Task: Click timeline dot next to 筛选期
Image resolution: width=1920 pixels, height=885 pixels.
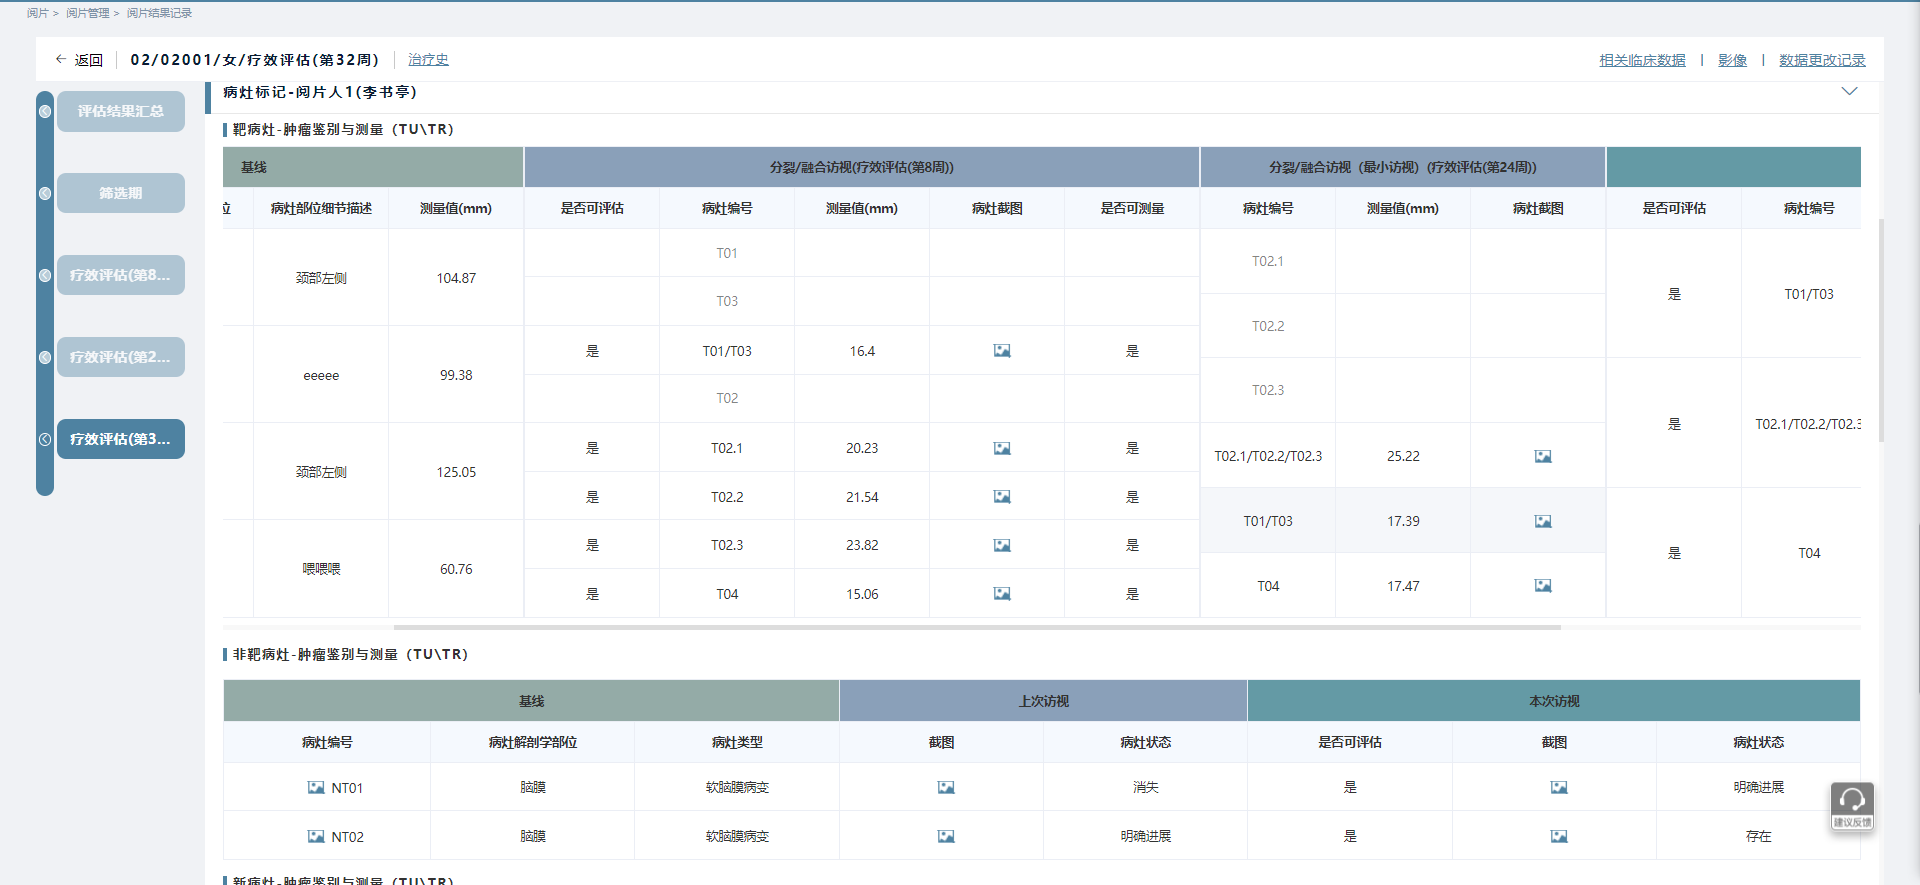Action: pyautogui.click(x=45, y=193)
